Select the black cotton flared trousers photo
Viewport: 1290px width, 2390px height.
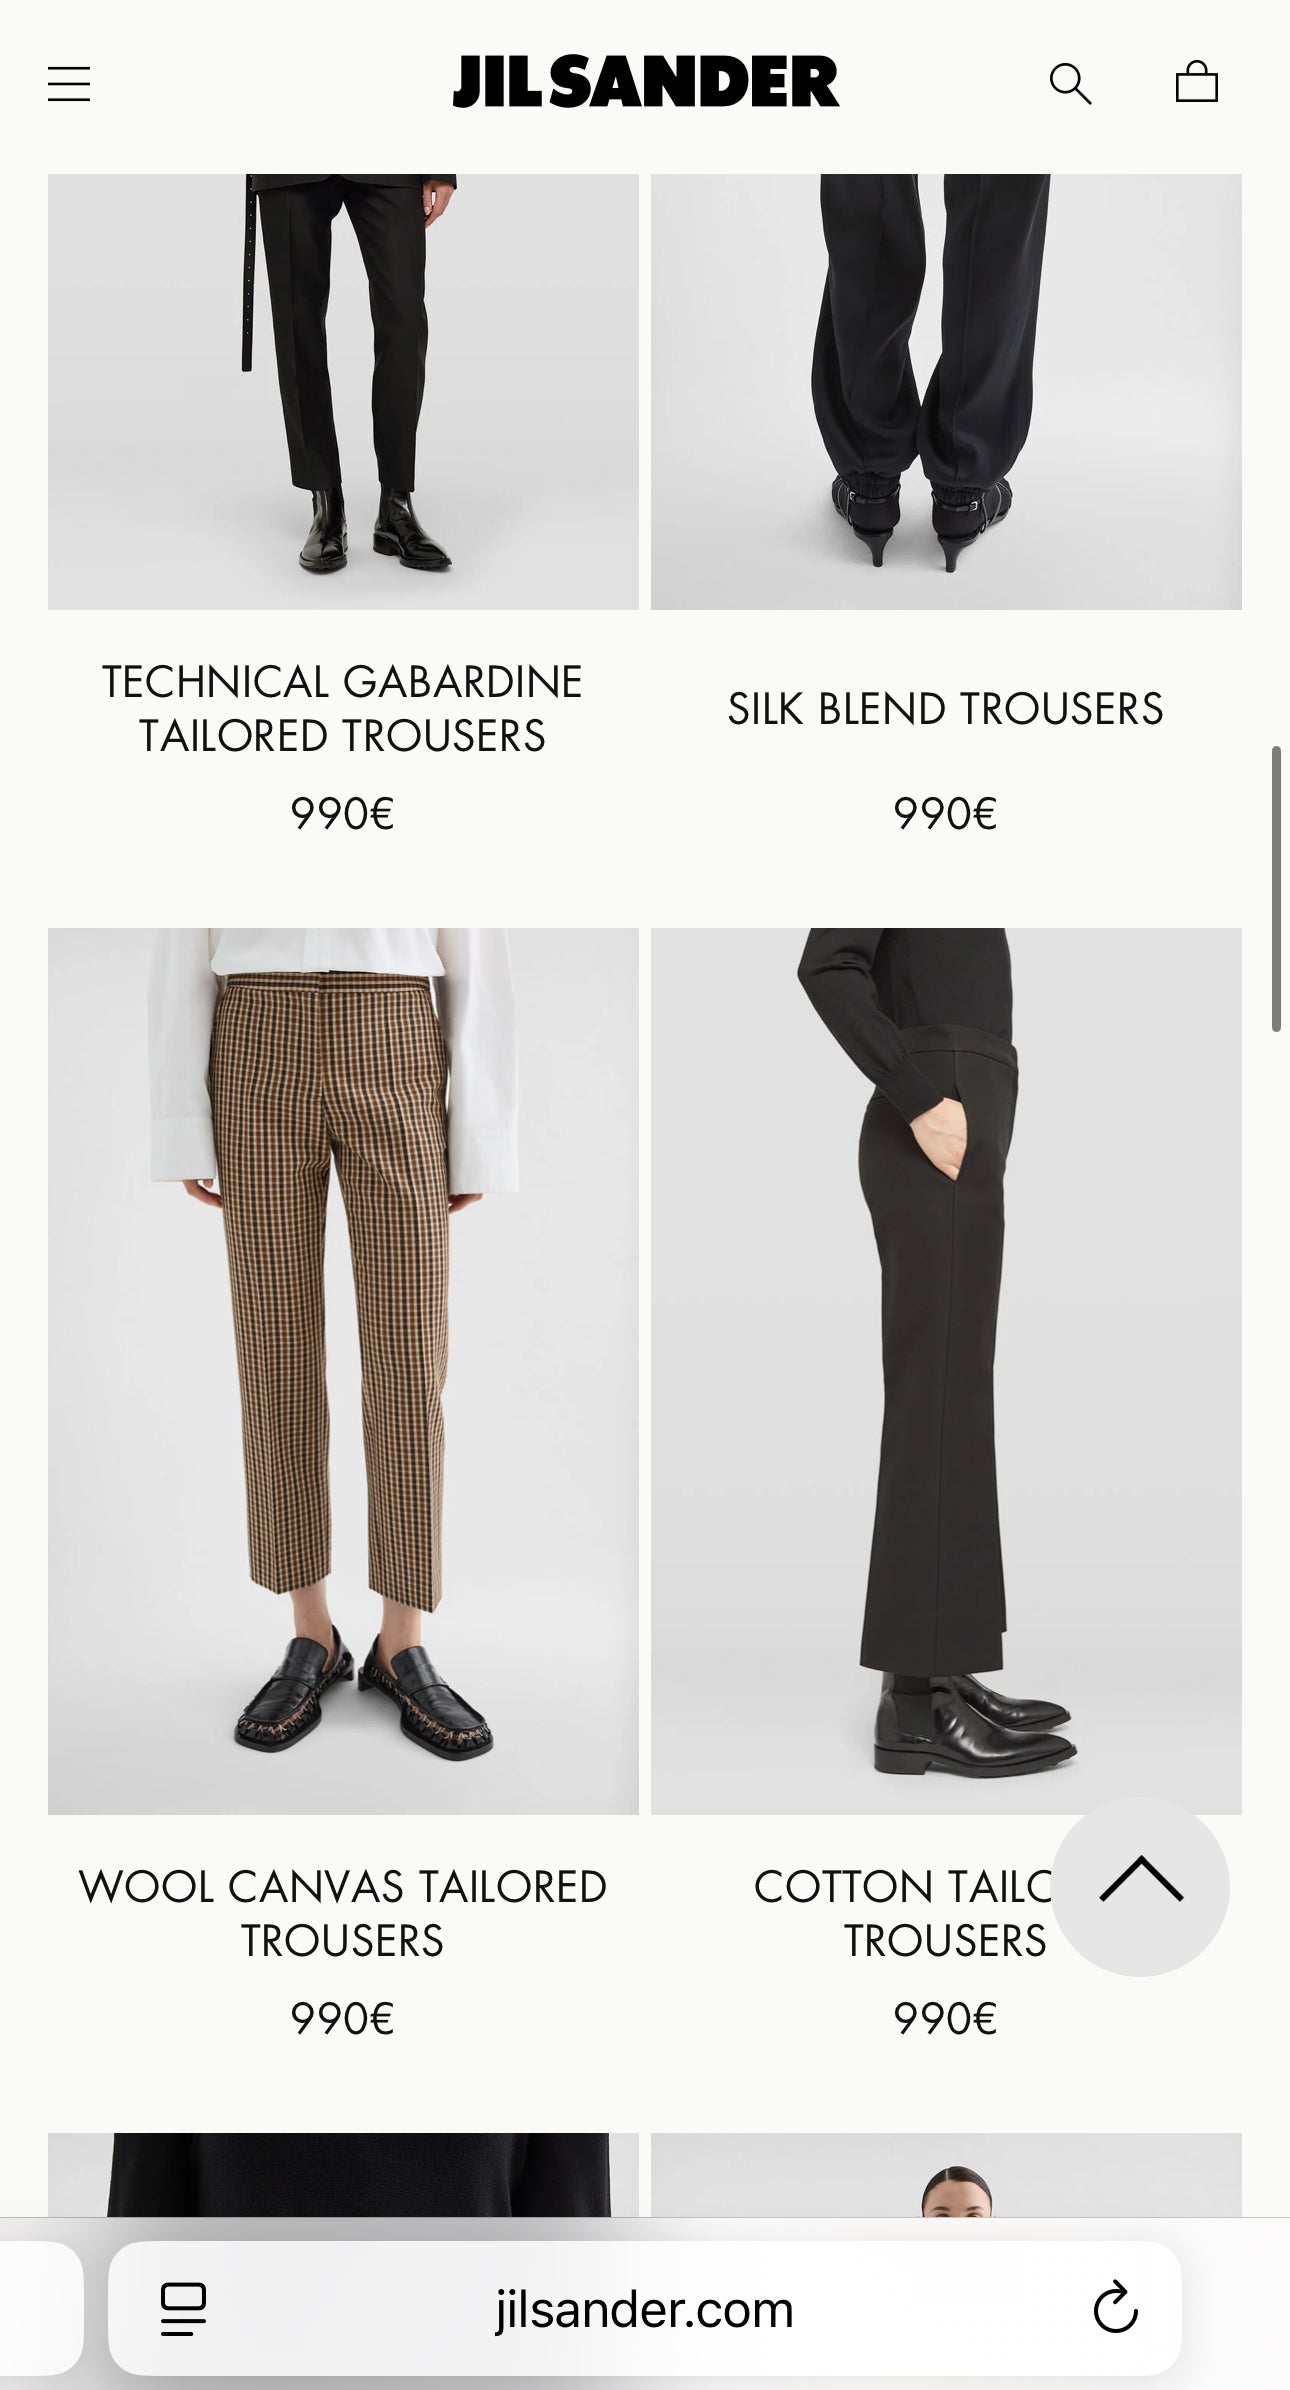pos(946,1371)
